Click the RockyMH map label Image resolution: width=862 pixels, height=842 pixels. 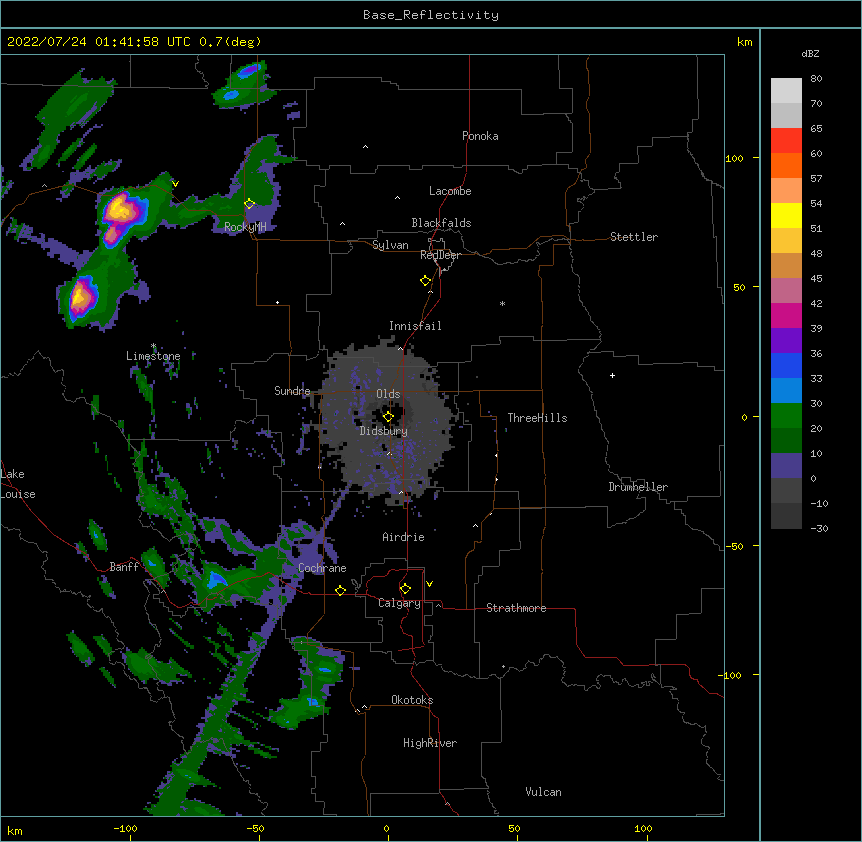[245, 226]
